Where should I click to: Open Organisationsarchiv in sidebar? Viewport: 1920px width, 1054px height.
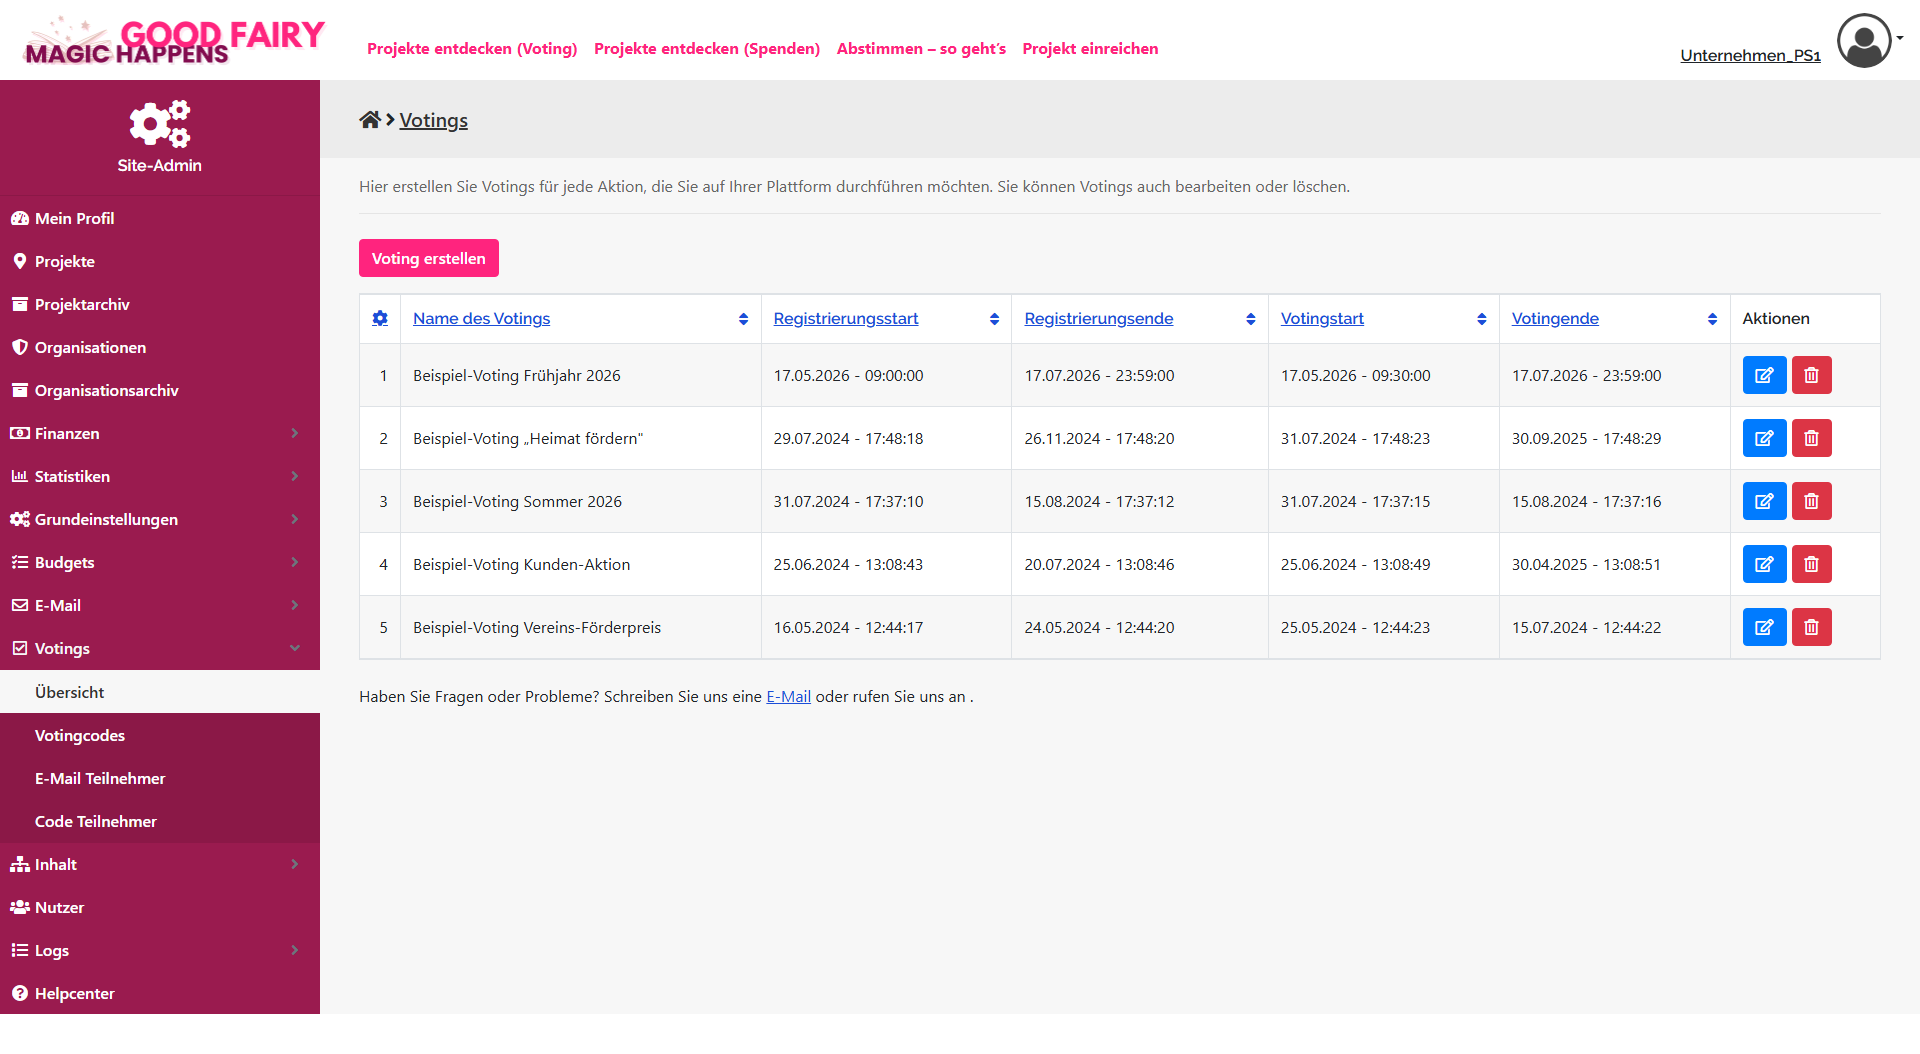[x=160, y=390]
